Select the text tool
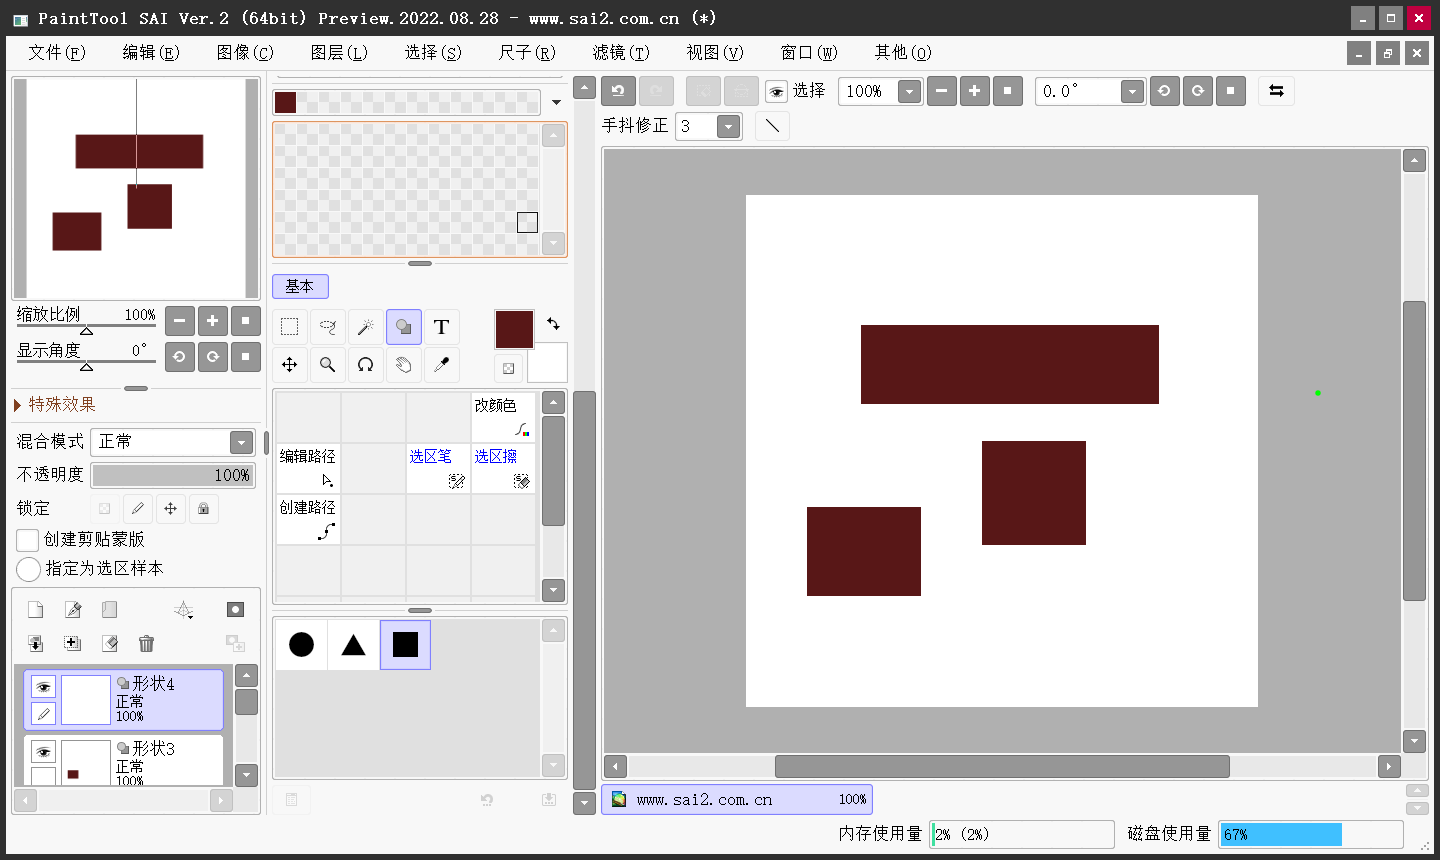 [x=441, y=327]
